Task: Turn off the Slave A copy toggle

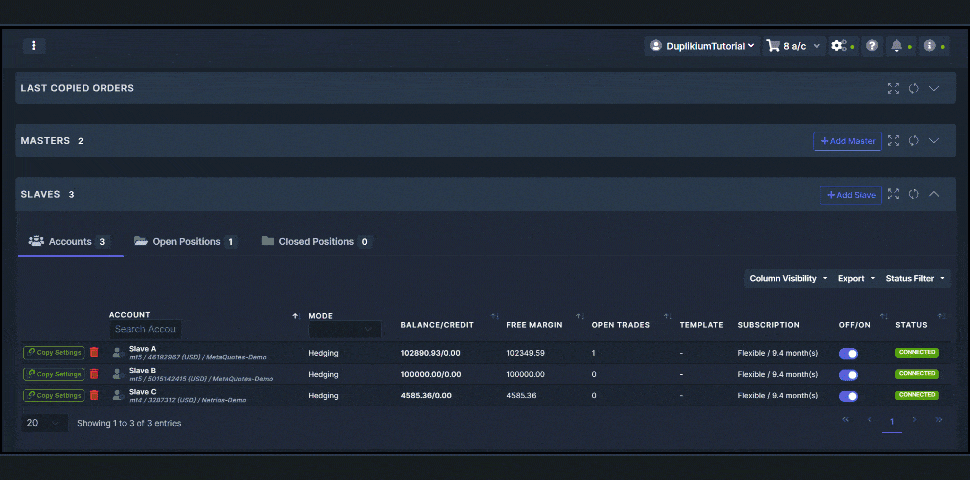Action: coord(848,353)
